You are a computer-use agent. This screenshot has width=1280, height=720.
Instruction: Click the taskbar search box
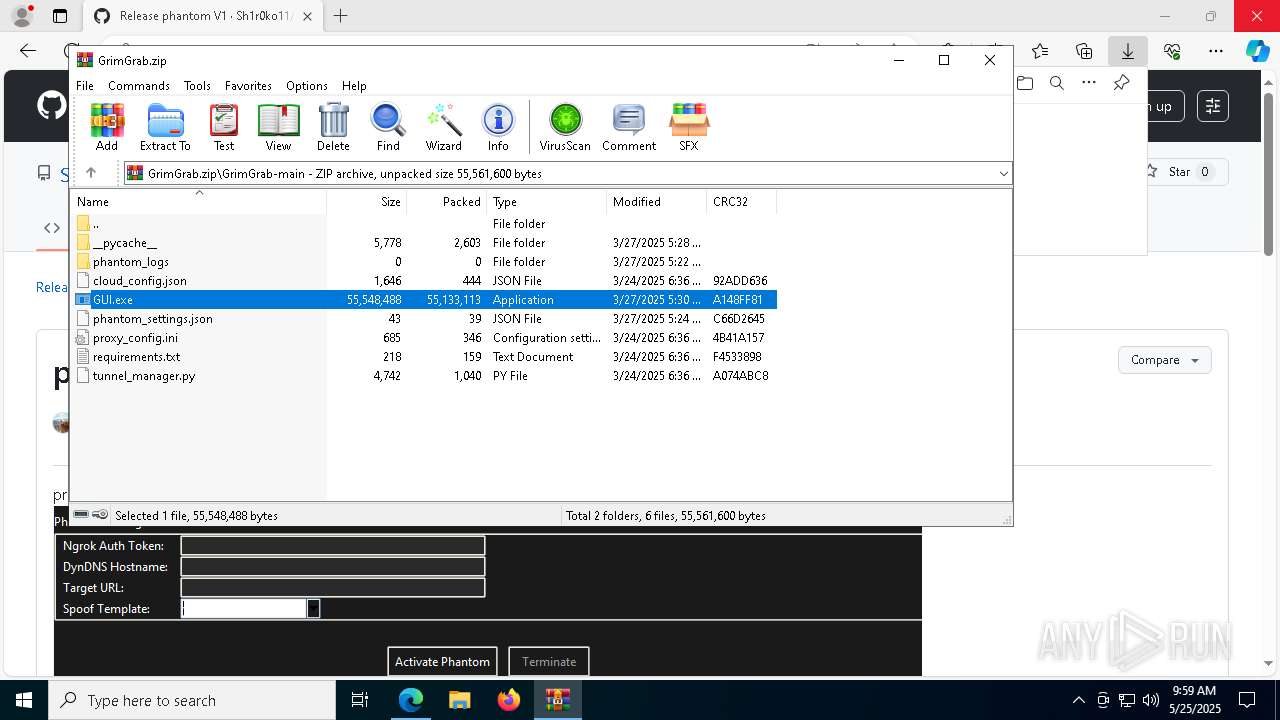coord(192,700)
